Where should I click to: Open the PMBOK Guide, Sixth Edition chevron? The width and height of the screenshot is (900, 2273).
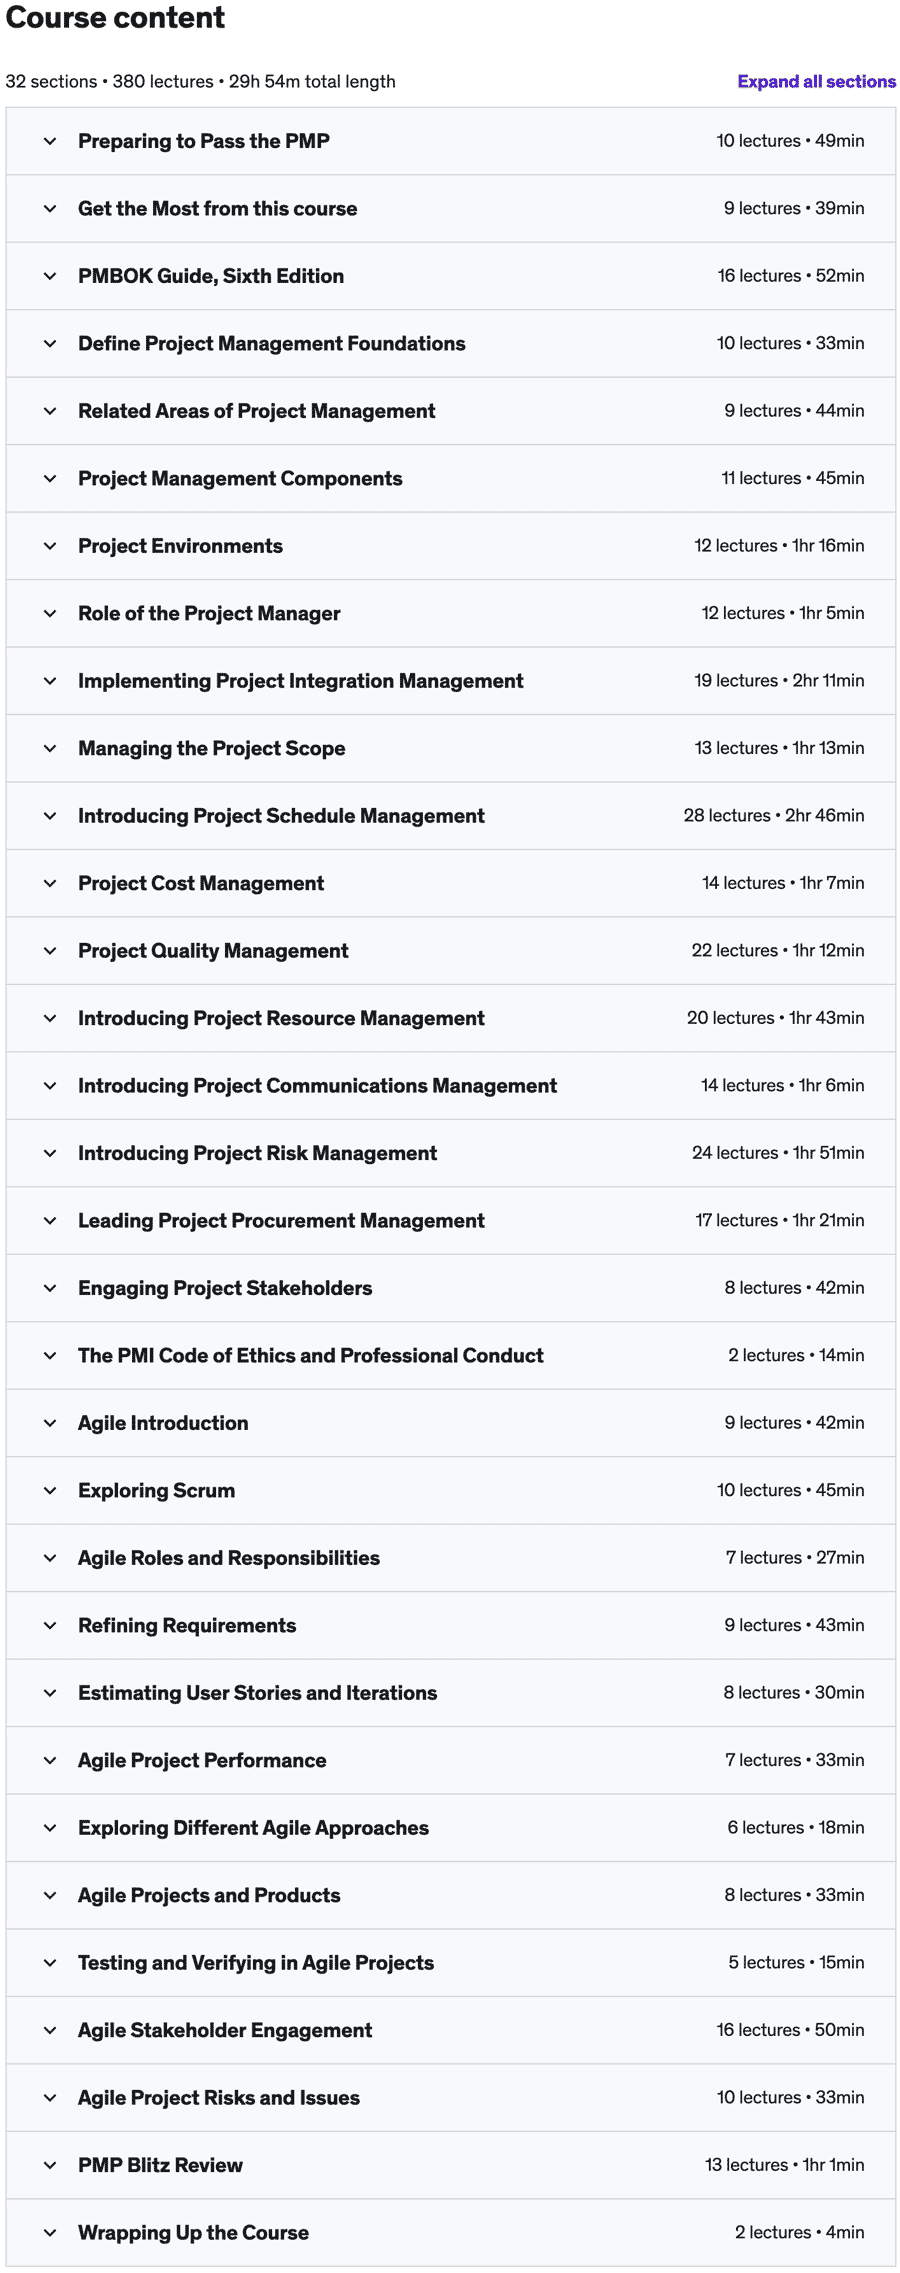[50, 276]
